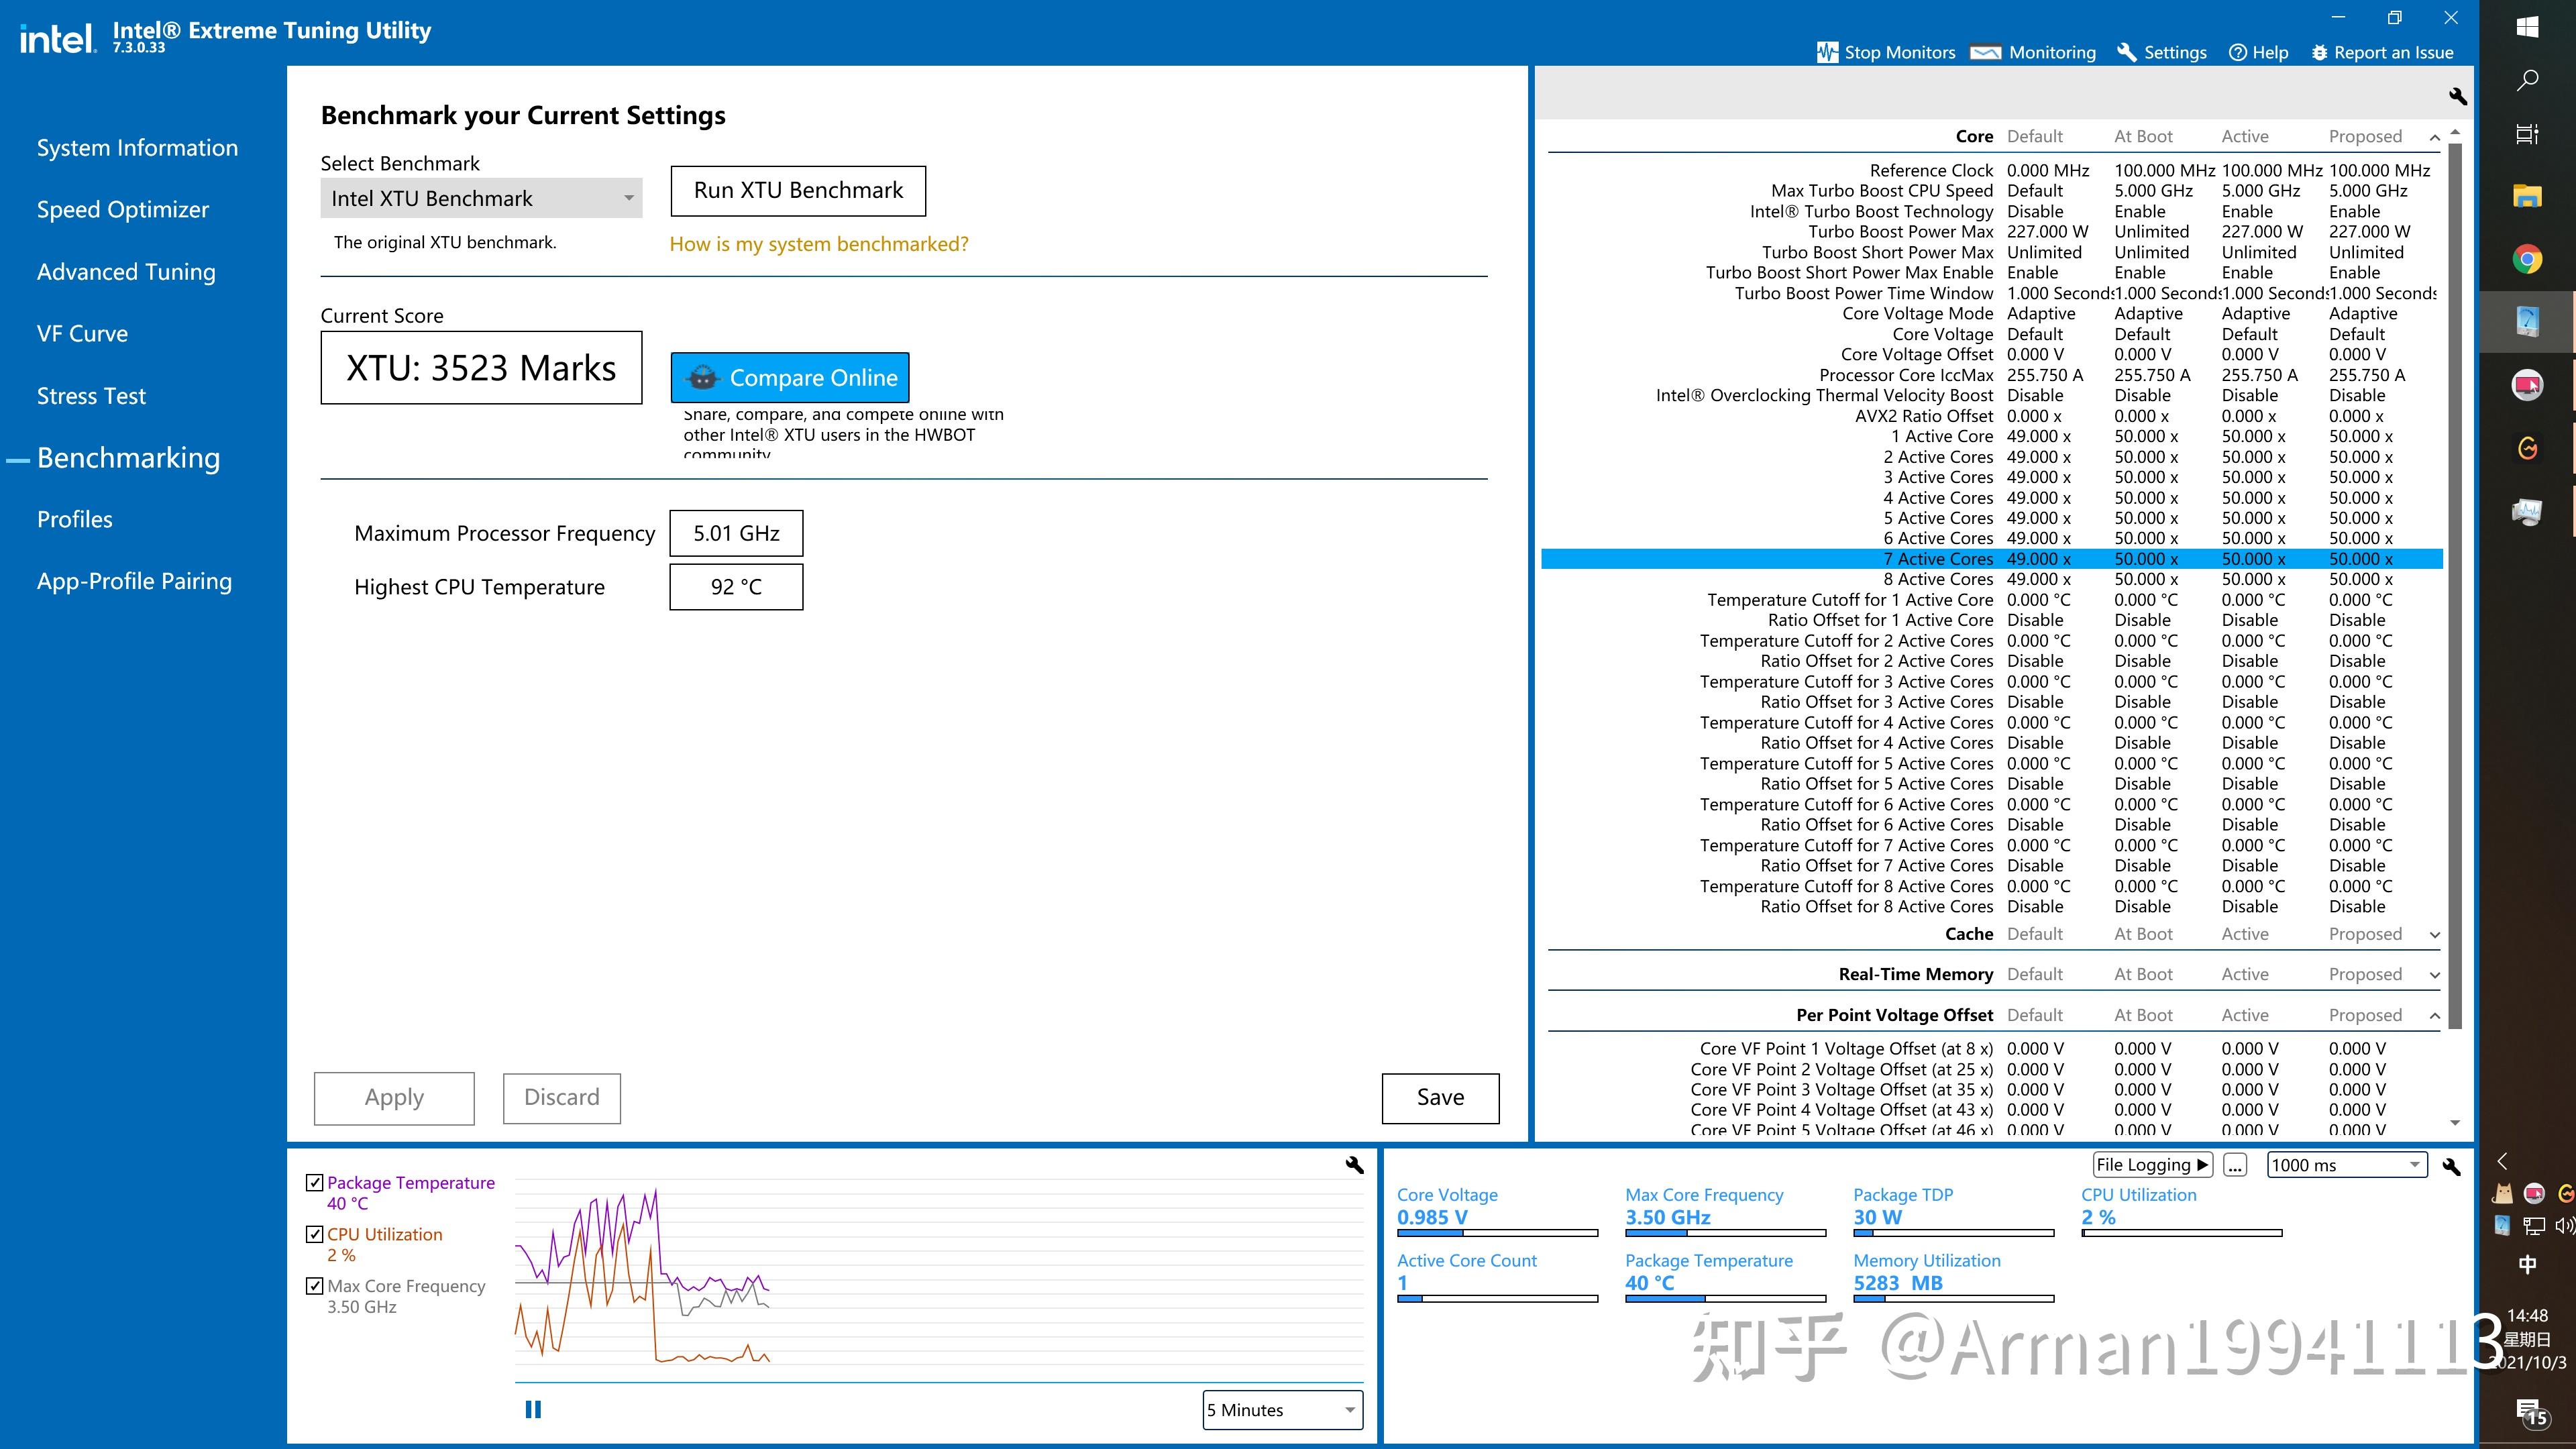
Task: Run the XTU Benchmark
Action: click(x=798, y=191)
